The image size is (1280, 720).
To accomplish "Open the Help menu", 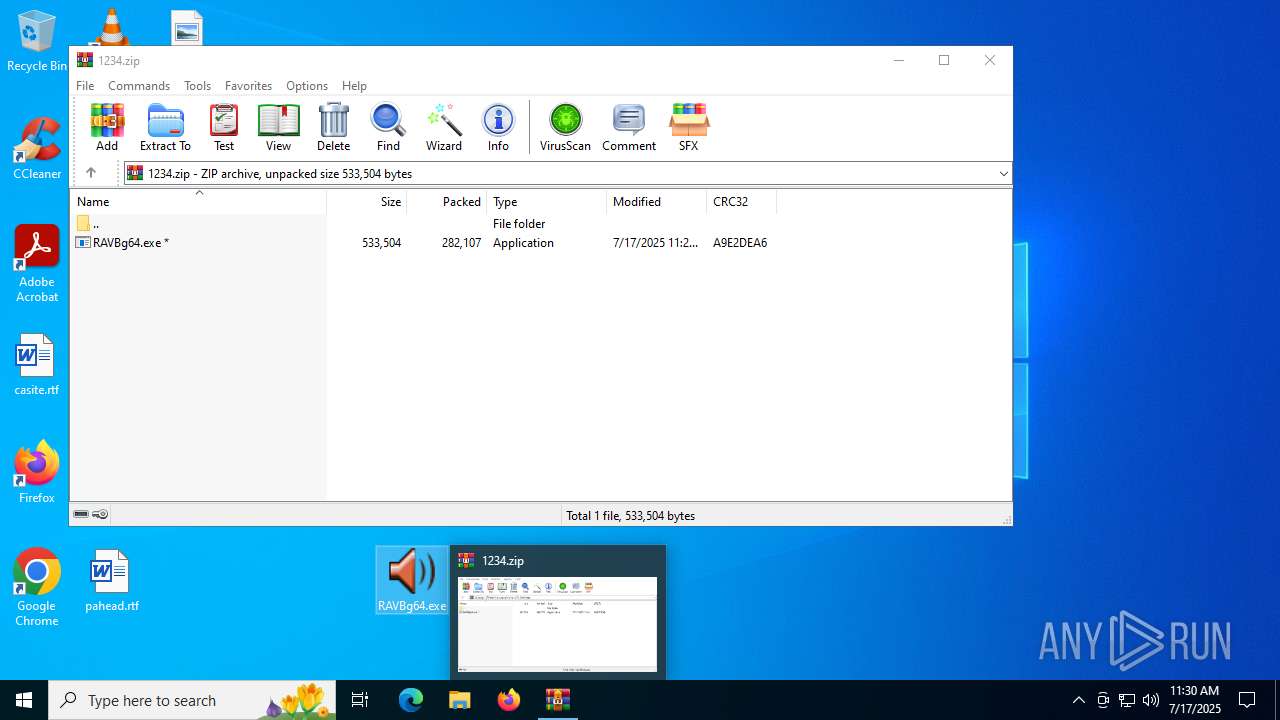I will click(x=354, y=86).
